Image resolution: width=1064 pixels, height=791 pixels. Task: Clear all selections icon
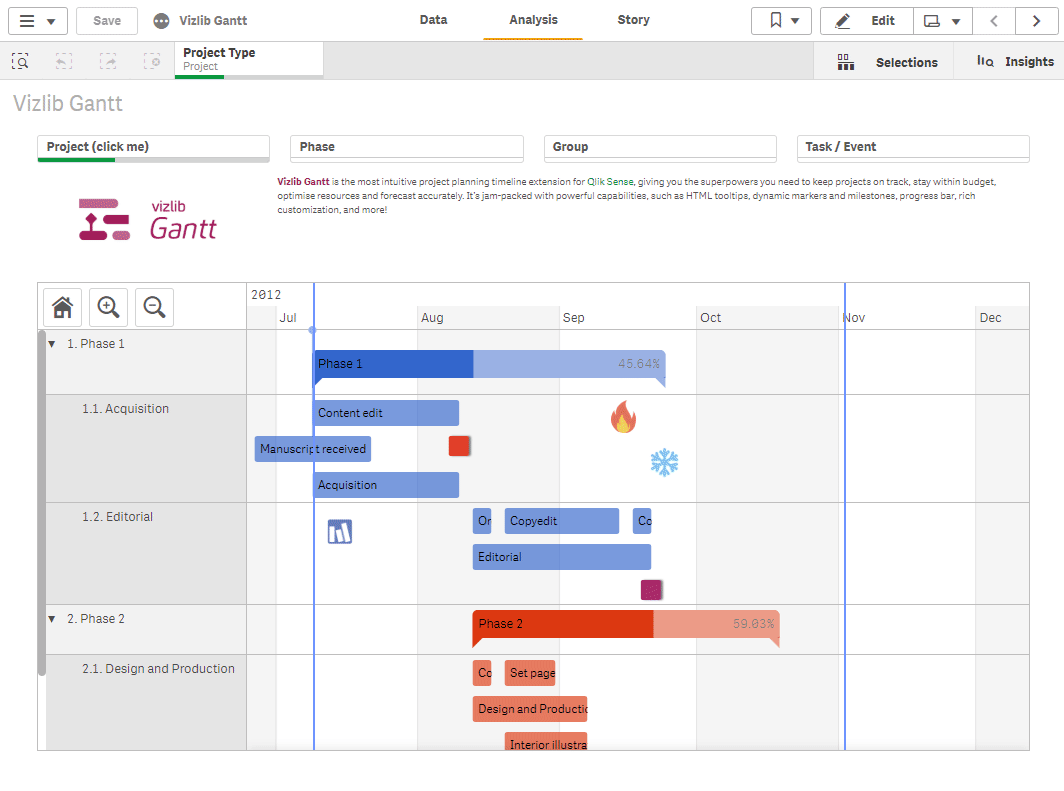[x=152, y=62]
